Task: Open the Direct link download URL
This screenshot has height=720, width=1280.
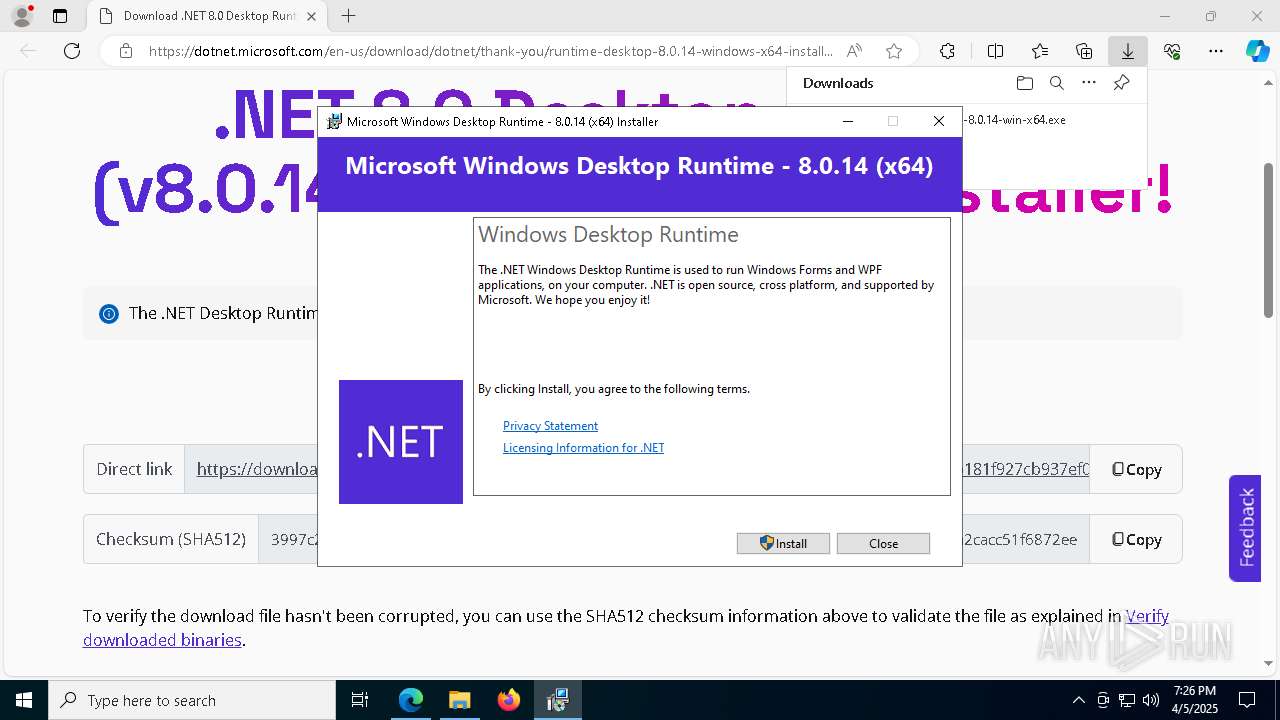Action: click(257, 469)
